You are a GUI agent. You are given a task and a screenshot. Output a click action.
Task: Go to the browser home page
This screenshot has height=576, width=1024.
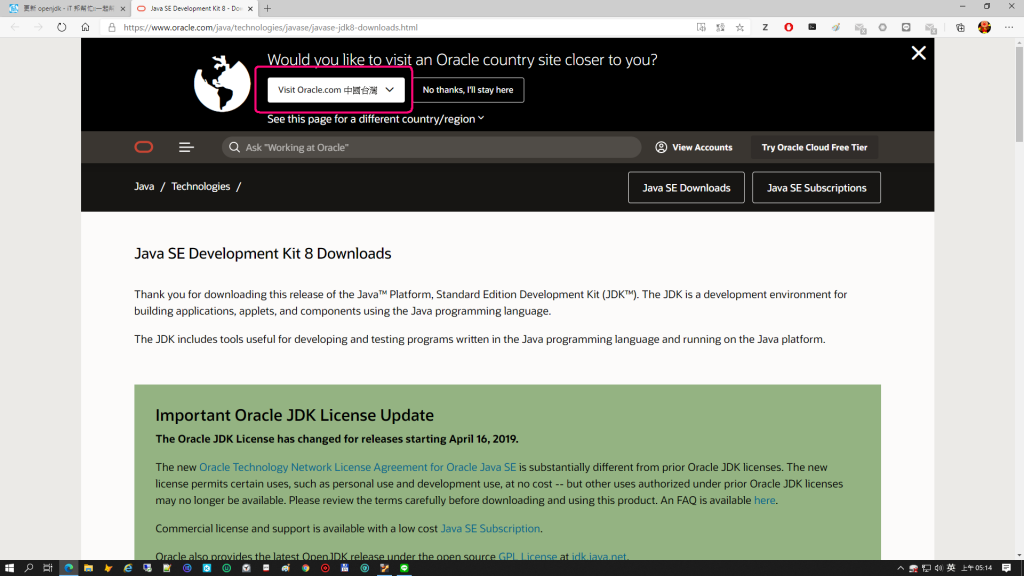pos(85,27)
